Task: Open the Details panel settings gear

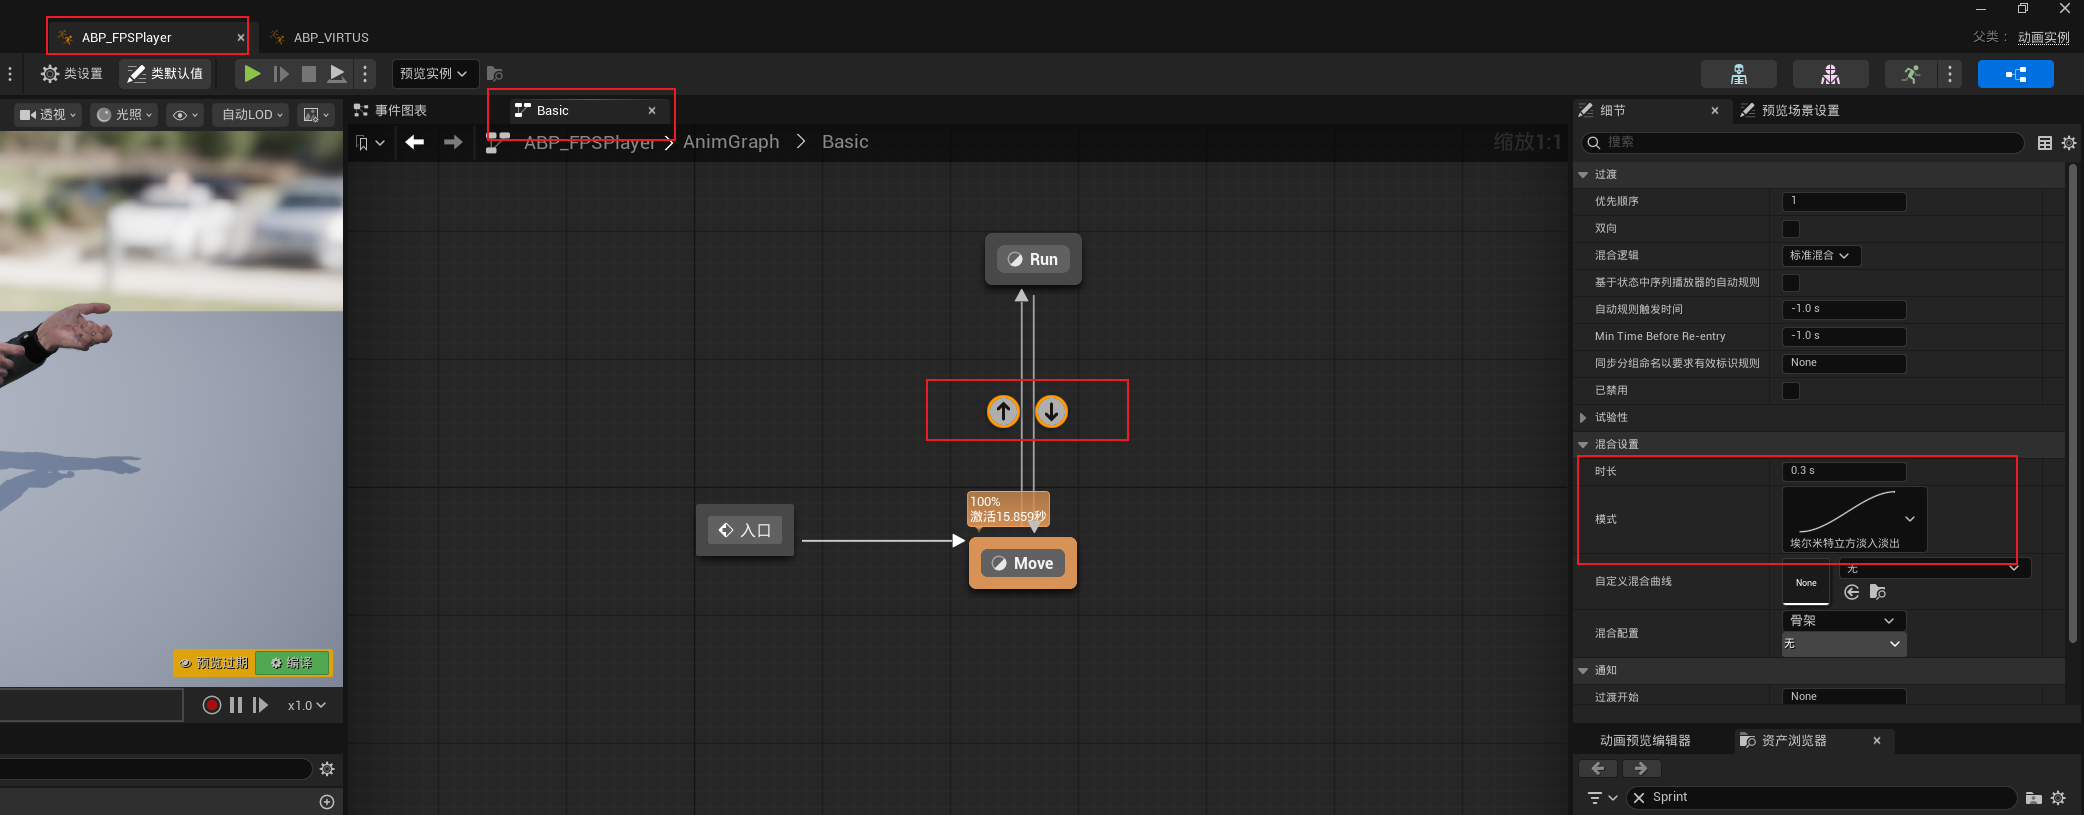Action: (x=2069, y=143)
